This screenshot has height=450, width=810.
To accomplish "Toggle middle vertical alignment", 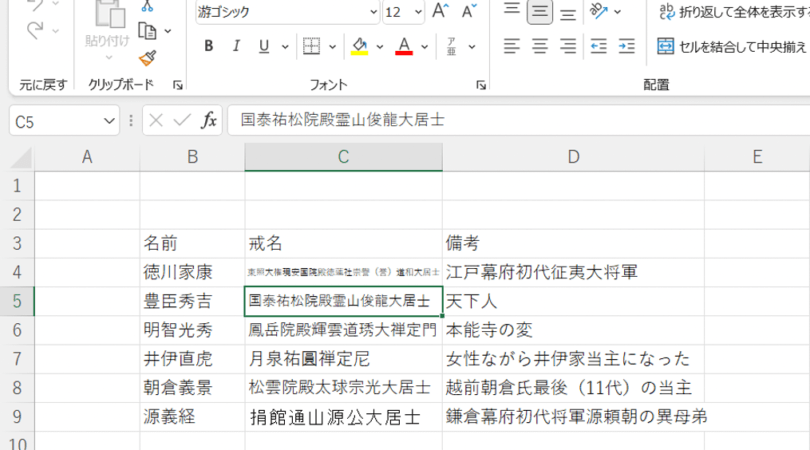I will pyautogui.click(x=540, y=11).
